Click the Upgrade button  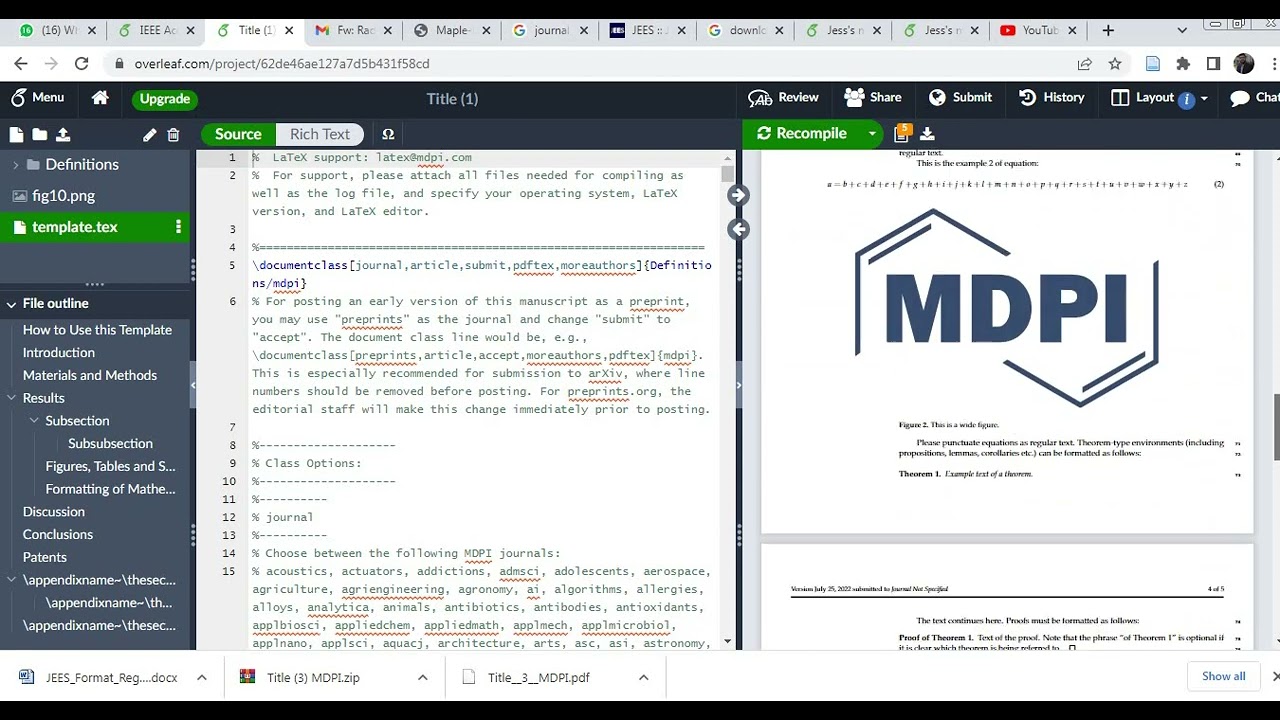pyautogui.click(x=165, y=99)
